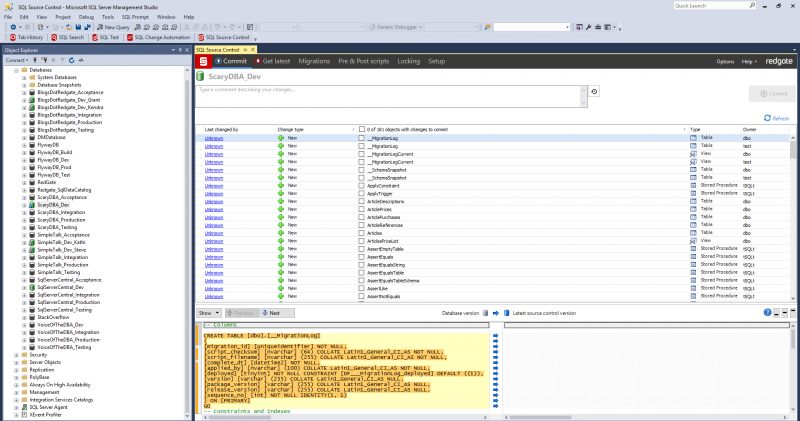Open the Connect dropdown in Object Explorer
800x421 pixels.
pyautogui.click(x=17, y=60)
